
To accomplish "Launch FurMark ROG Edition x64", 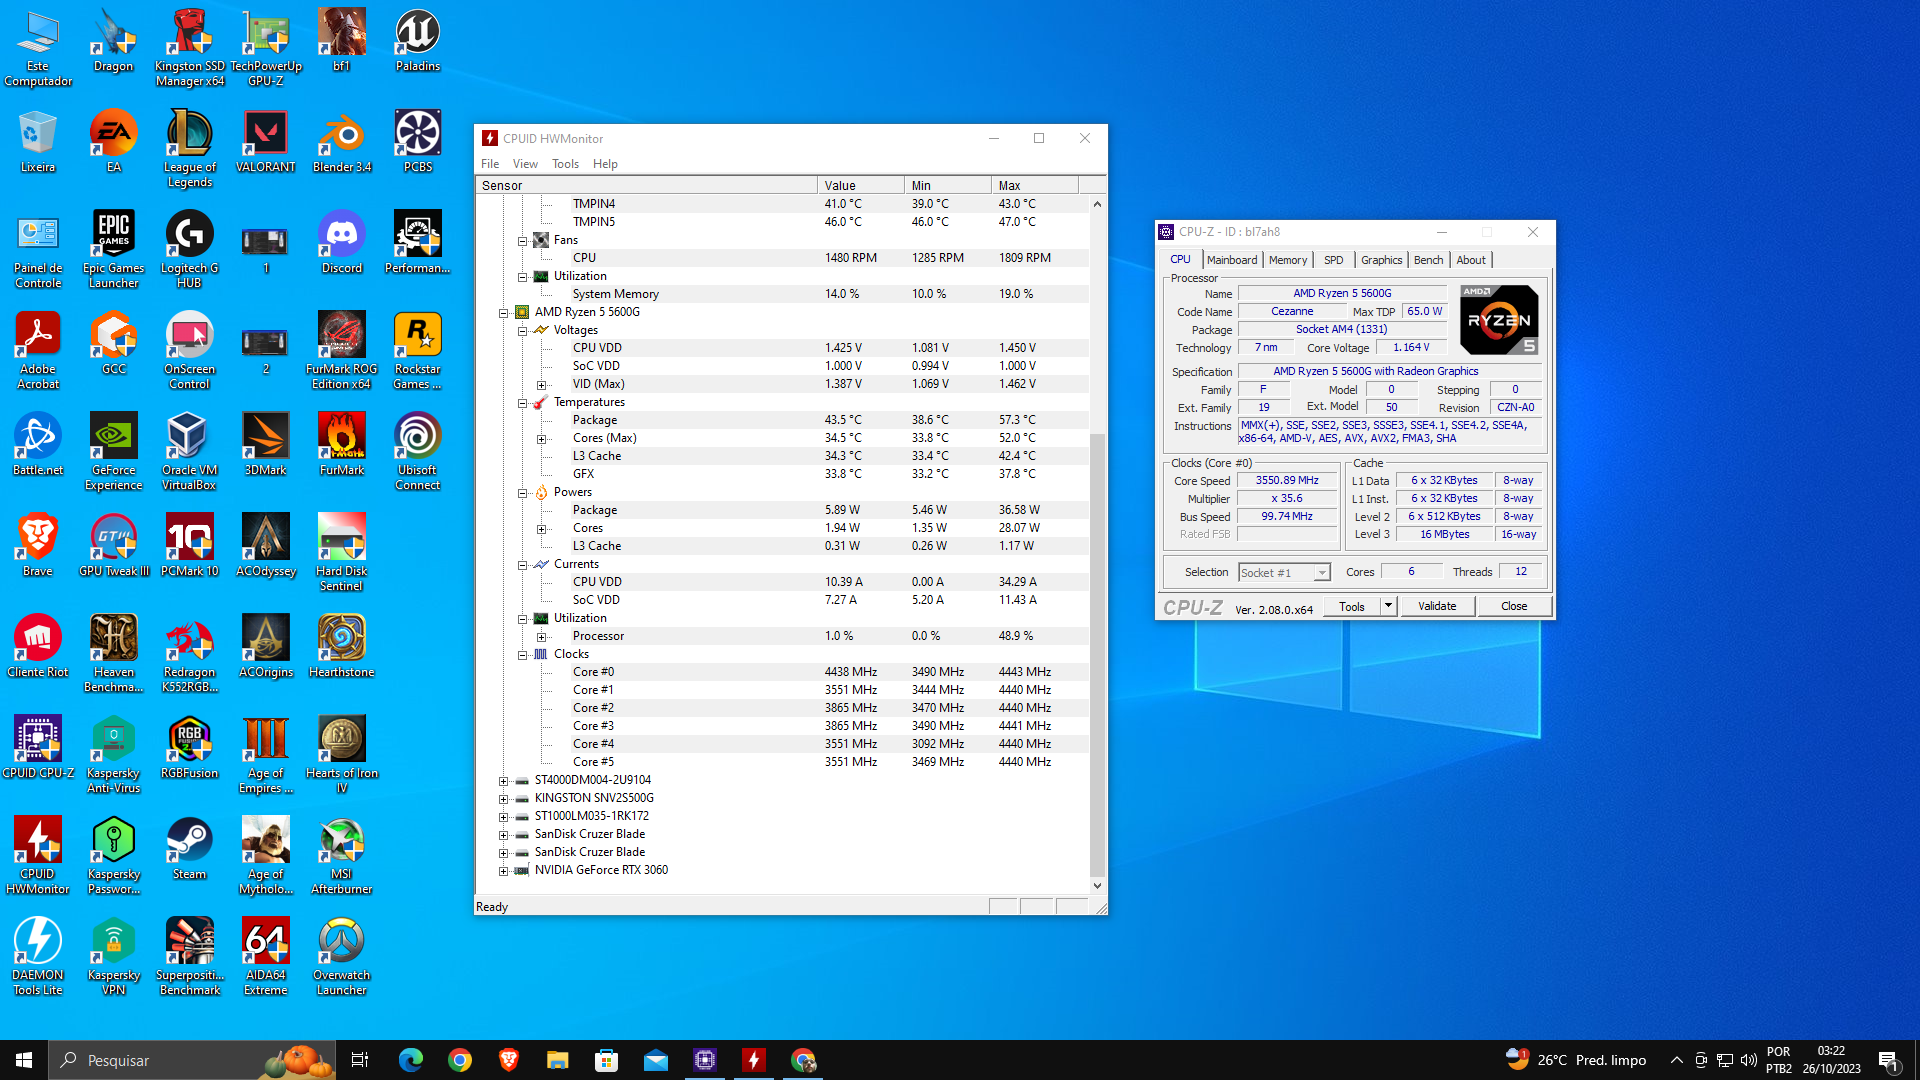I will [x=342, y=351].
